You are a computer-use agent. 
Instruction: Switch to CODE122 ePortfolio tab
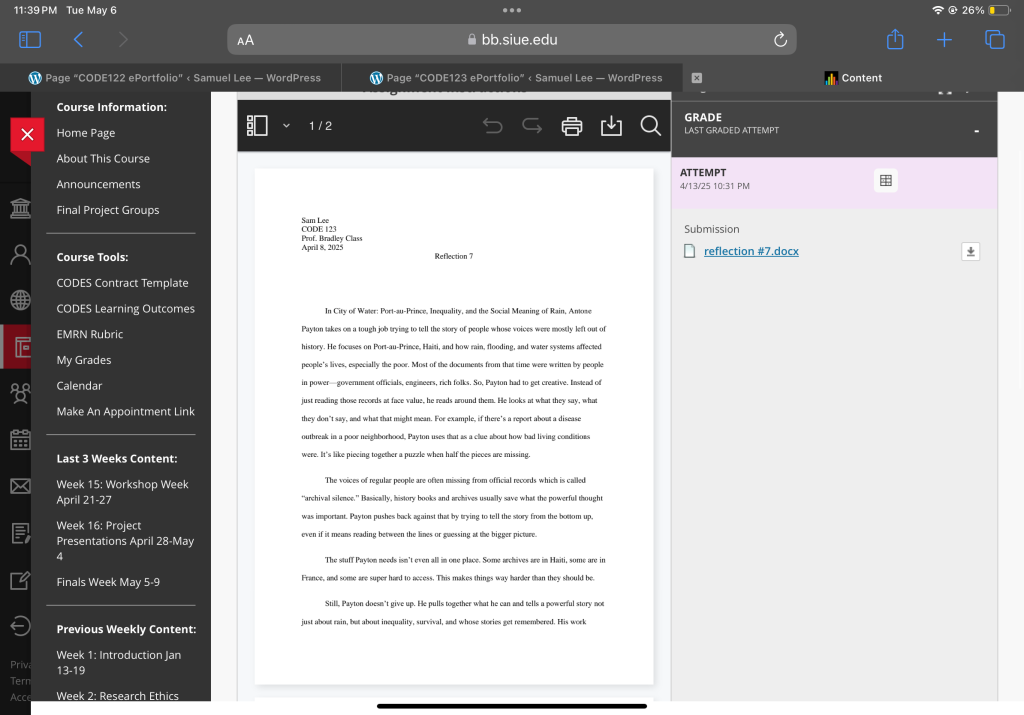pyautogui.click(x=175, y=78)
